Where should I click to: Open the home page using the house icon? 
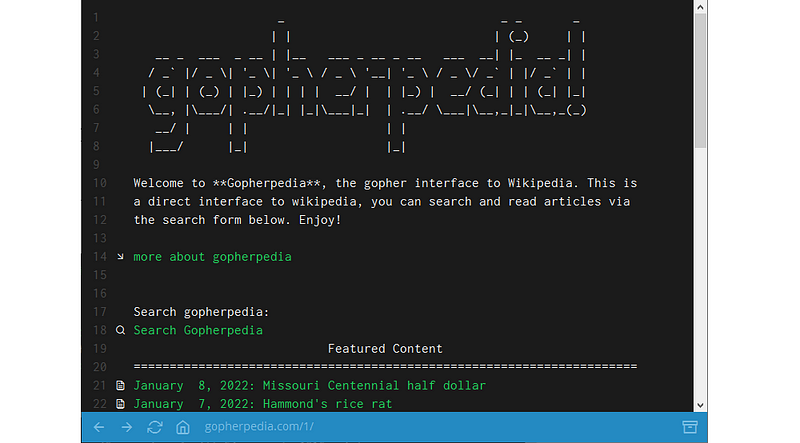183,427
